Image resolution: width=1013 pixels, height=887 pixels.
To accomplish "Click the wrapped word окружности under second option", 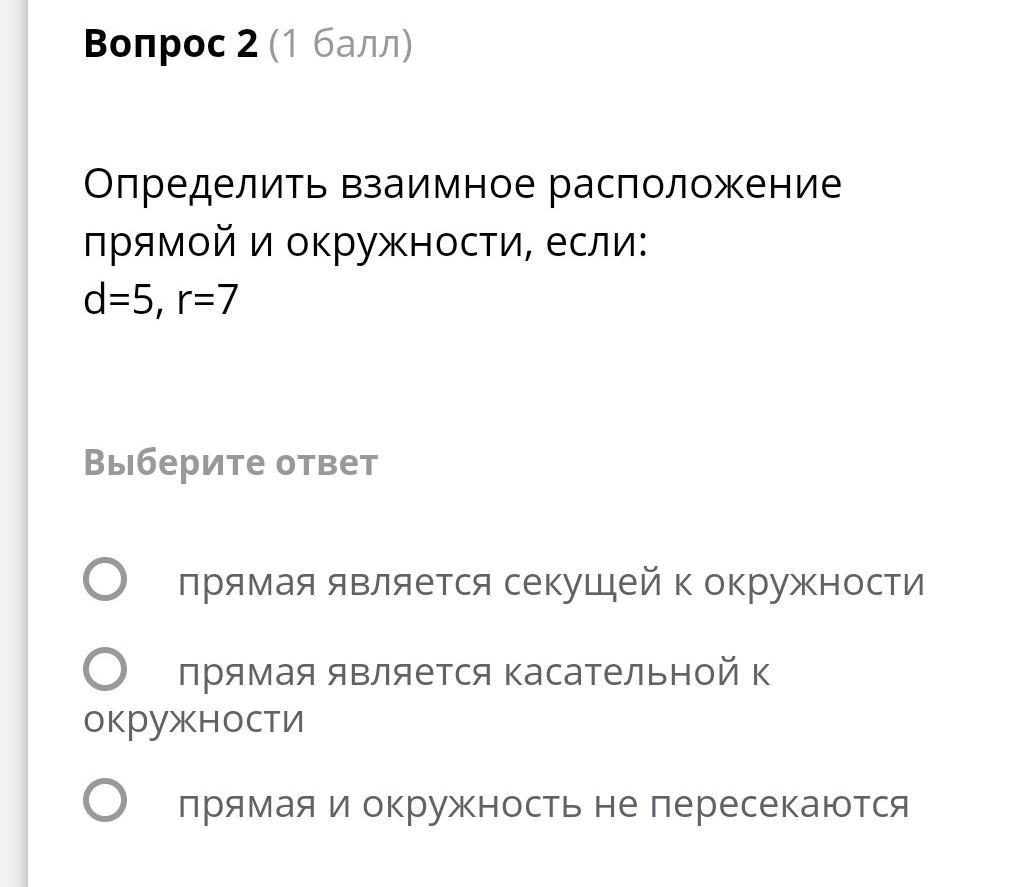I will pos(193,720).
